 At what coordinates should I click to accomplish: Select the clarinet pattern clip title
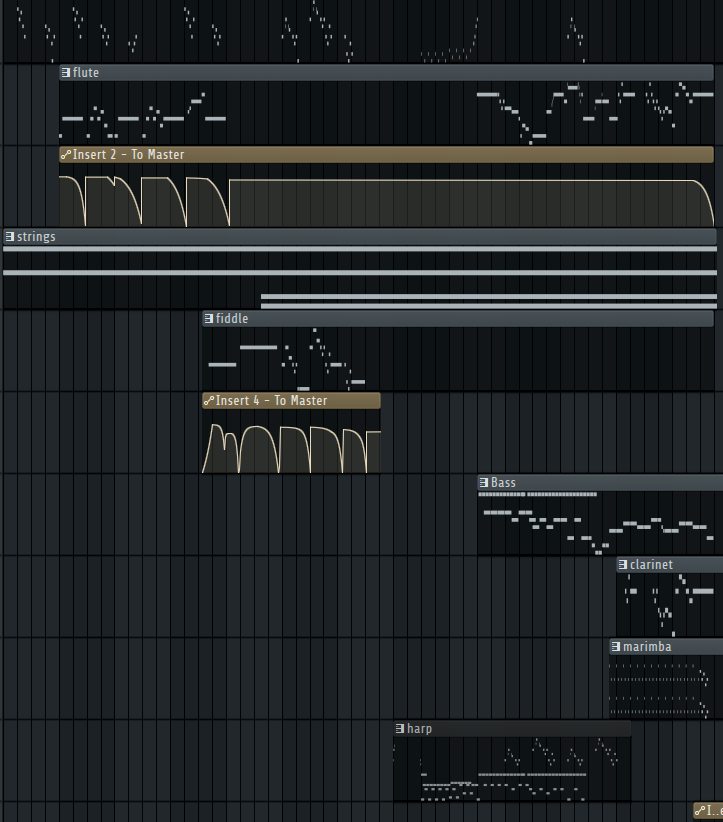651,565
